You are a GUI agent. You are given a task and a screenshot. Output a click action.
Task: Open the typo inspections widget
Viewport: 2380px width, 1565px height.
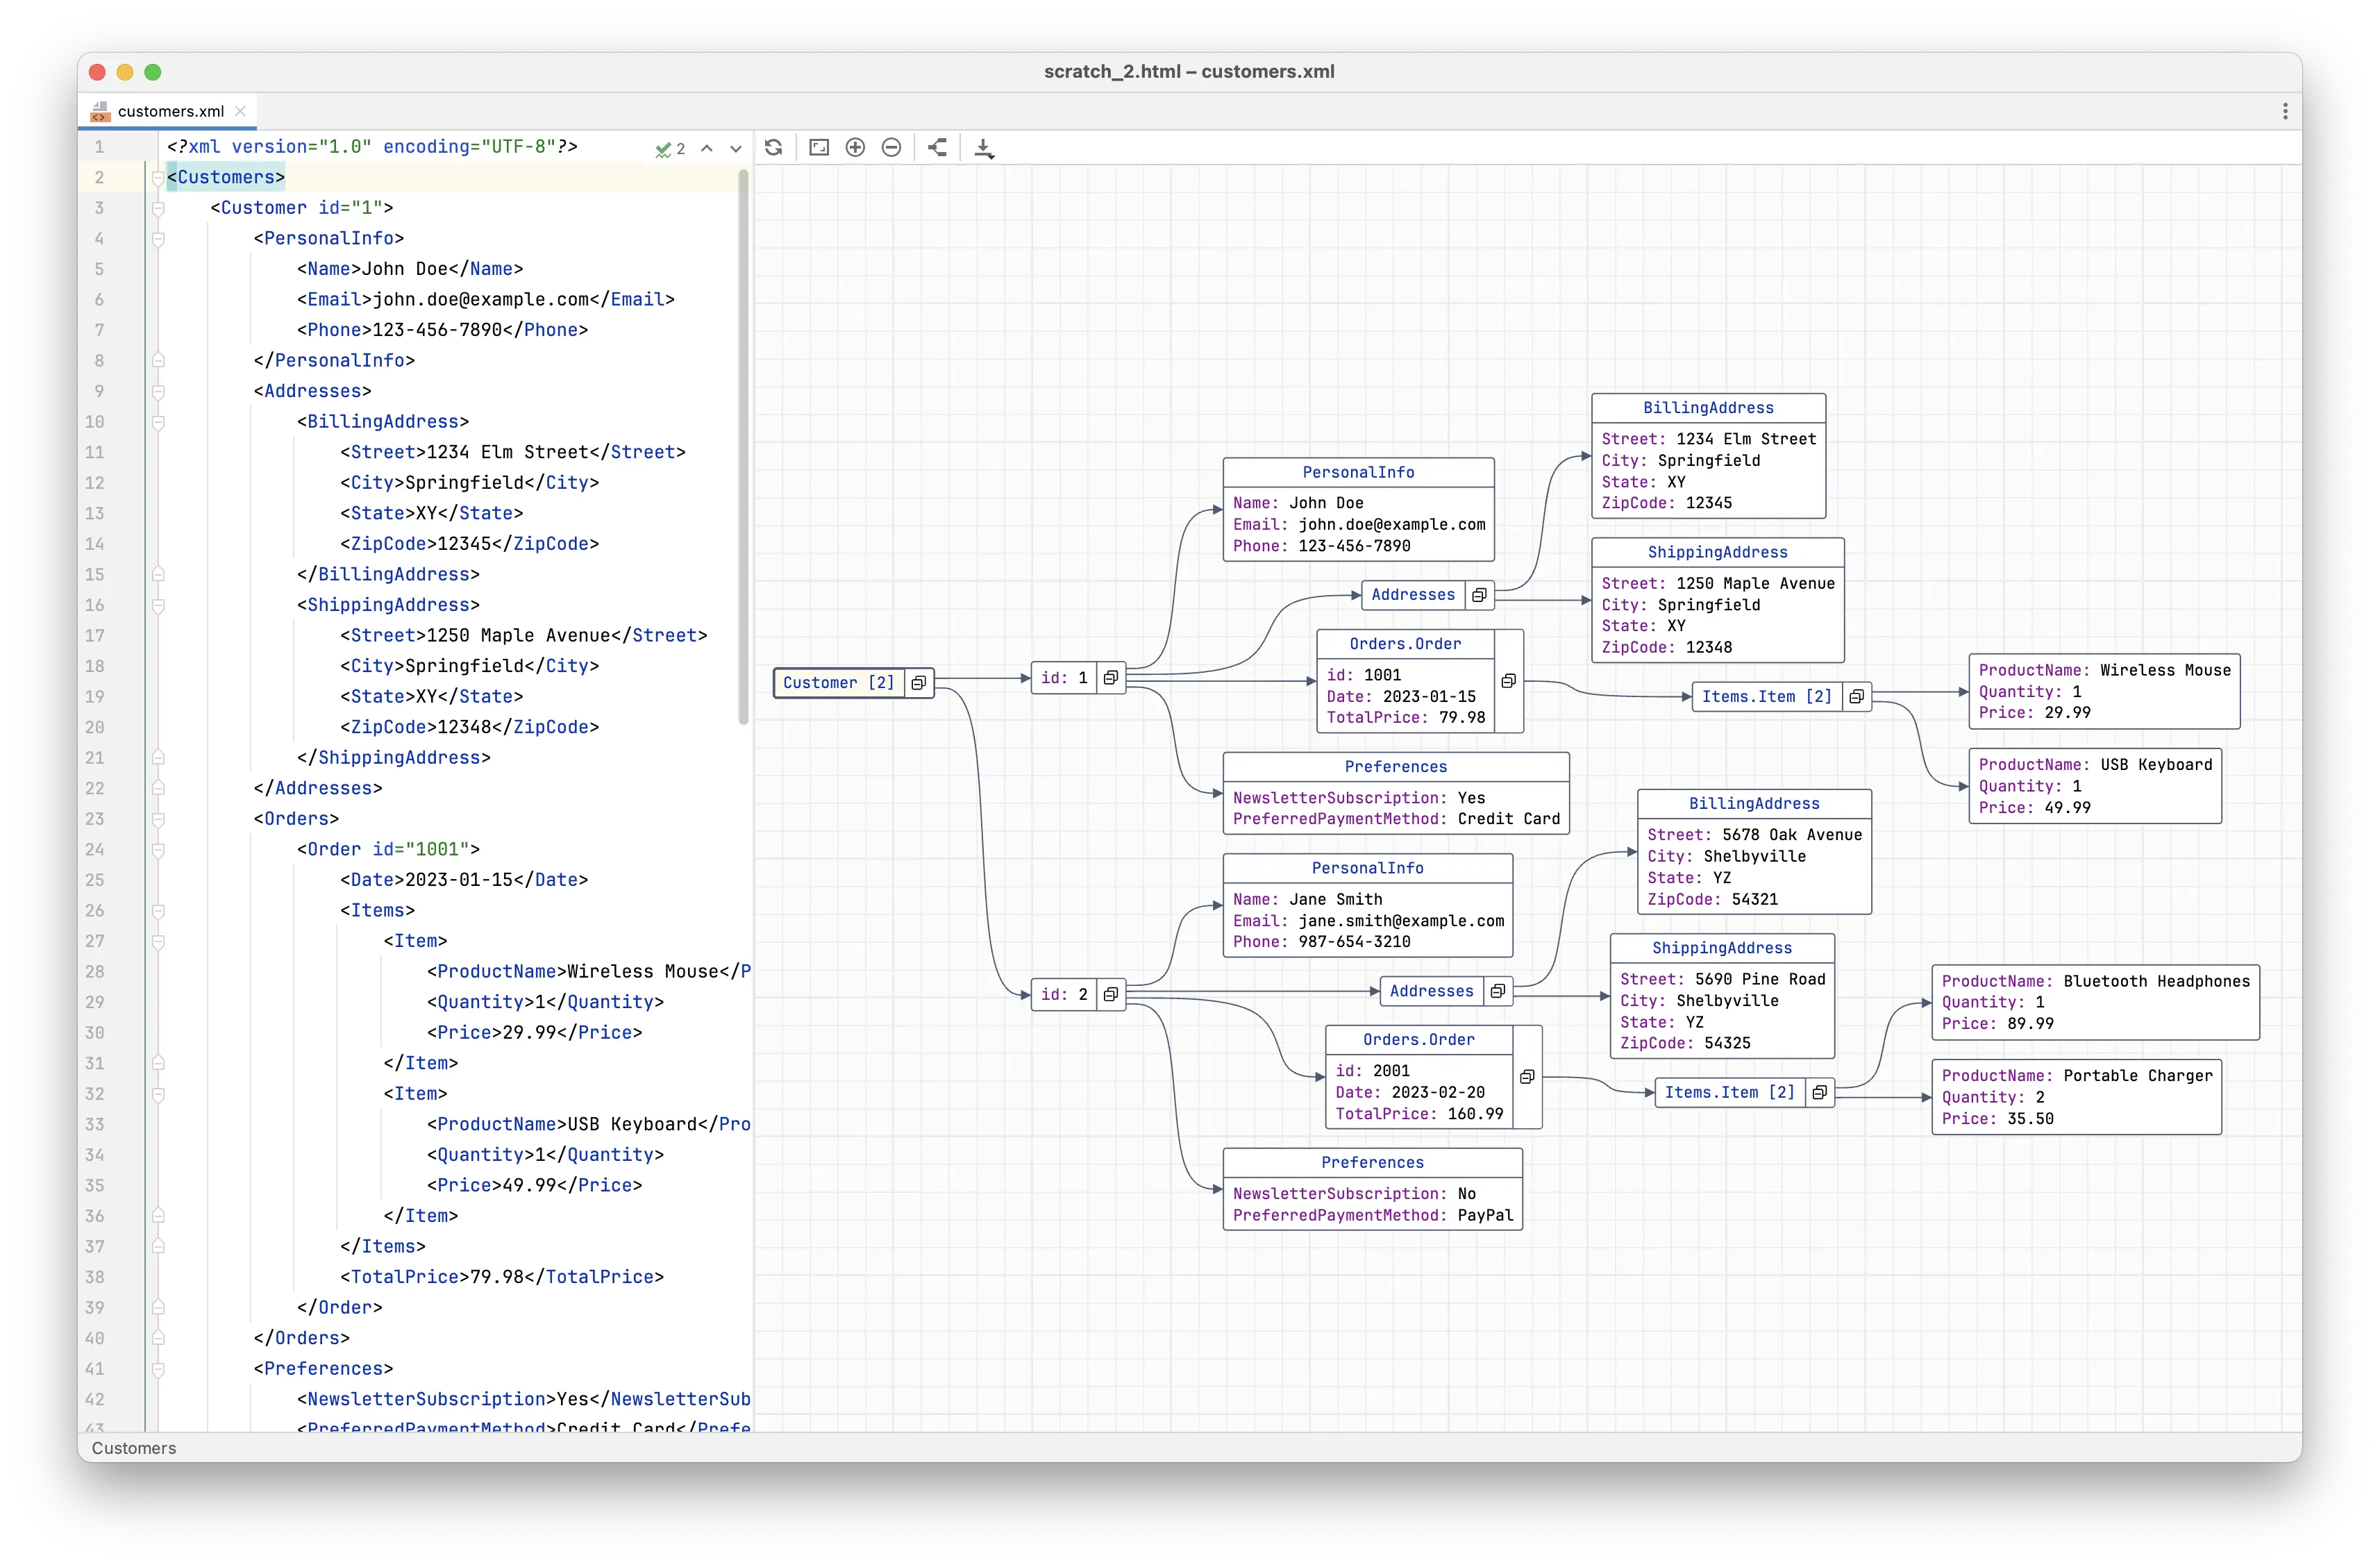669,149
